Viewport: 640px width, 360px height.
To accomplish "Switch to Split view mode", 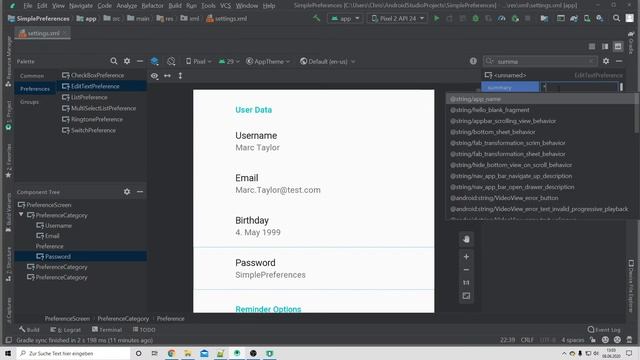I will pyautogui.click(x=605, y=47).
